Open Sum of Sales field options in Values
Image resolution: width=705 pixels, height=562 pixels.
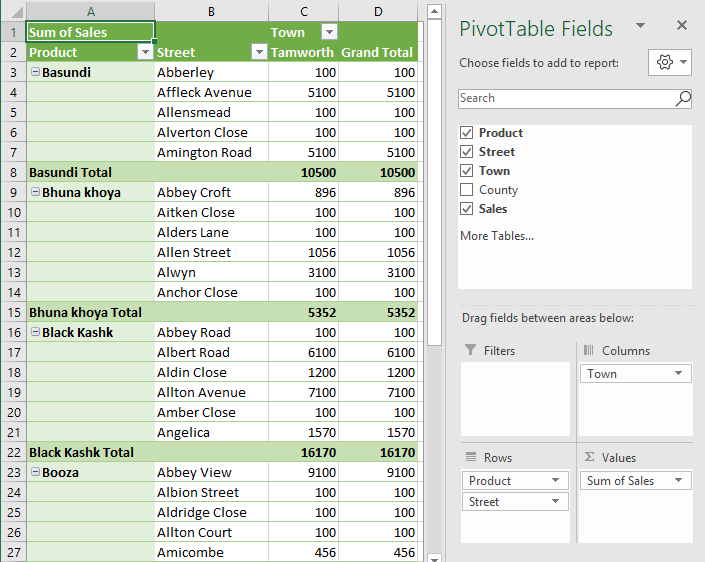pyautogui.click(x=680, y=481)
